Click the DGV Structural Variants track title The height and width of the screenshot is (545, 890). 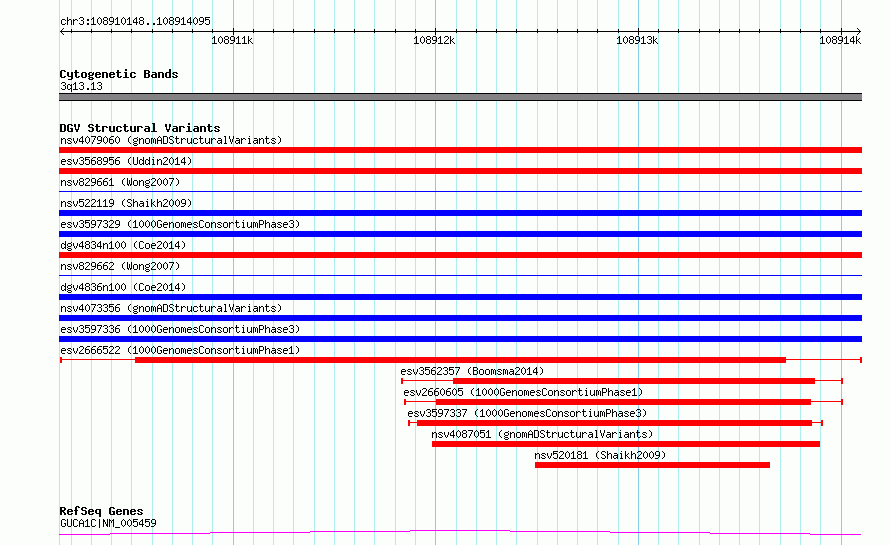coord(140,128)
